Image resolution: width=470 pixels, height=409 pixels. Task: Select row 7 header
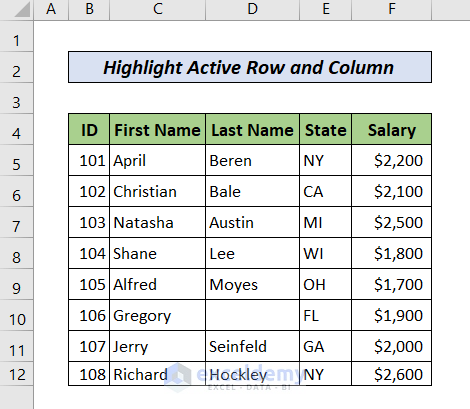(16, 222)
